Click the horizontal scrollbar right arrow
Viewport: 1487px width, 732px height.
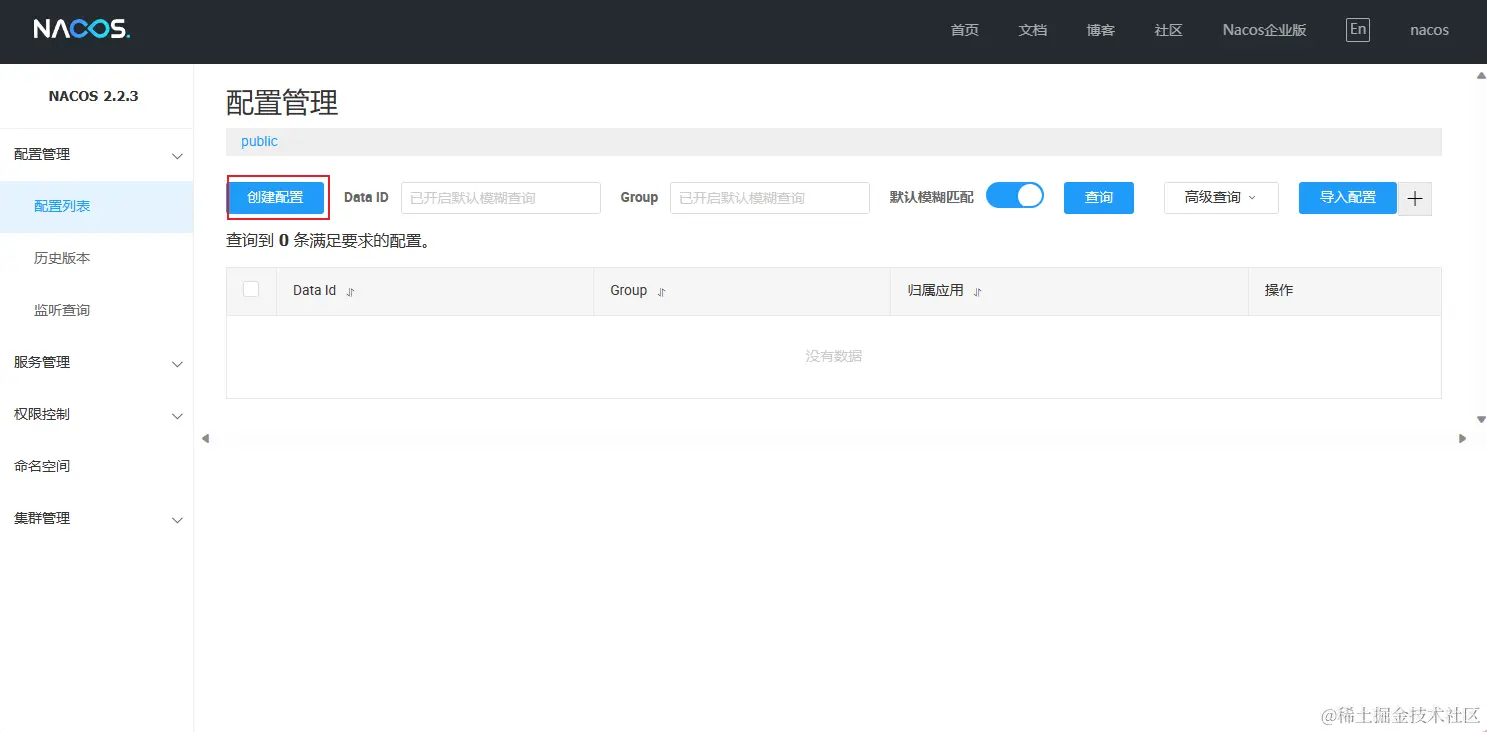[1462, 438]
